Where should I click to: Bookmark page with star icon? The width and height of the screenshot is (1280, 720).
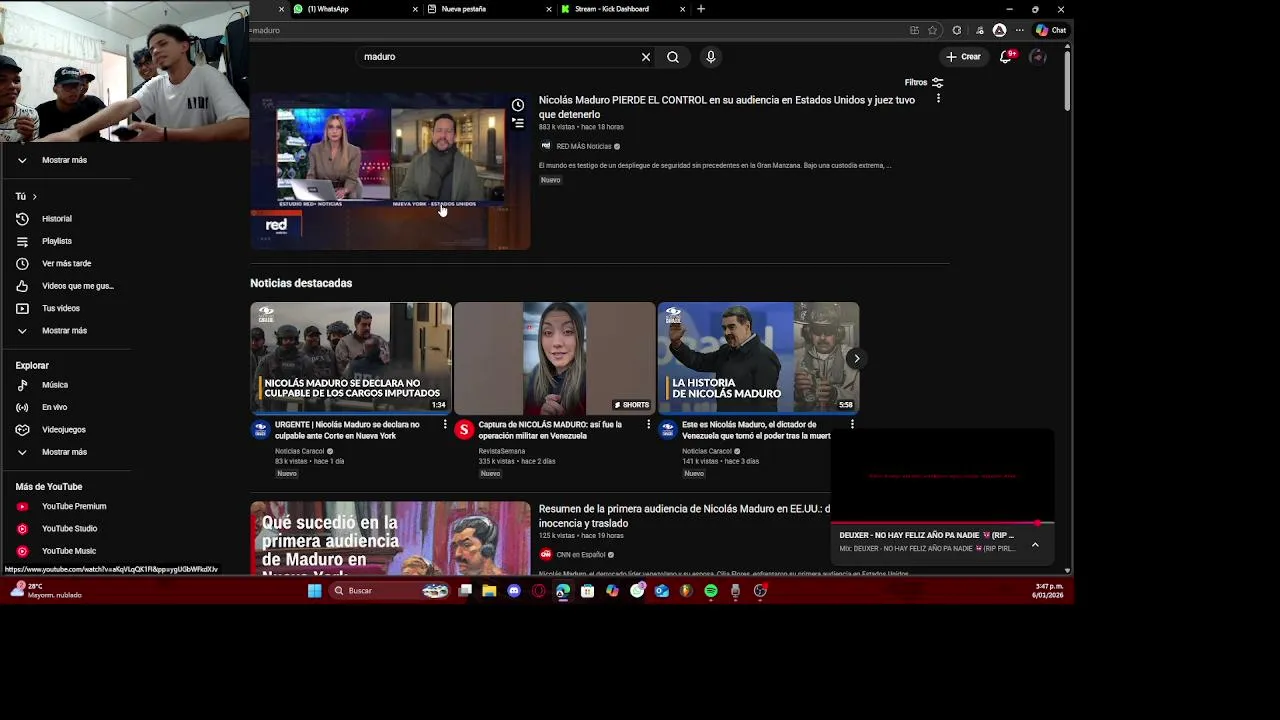933,30
